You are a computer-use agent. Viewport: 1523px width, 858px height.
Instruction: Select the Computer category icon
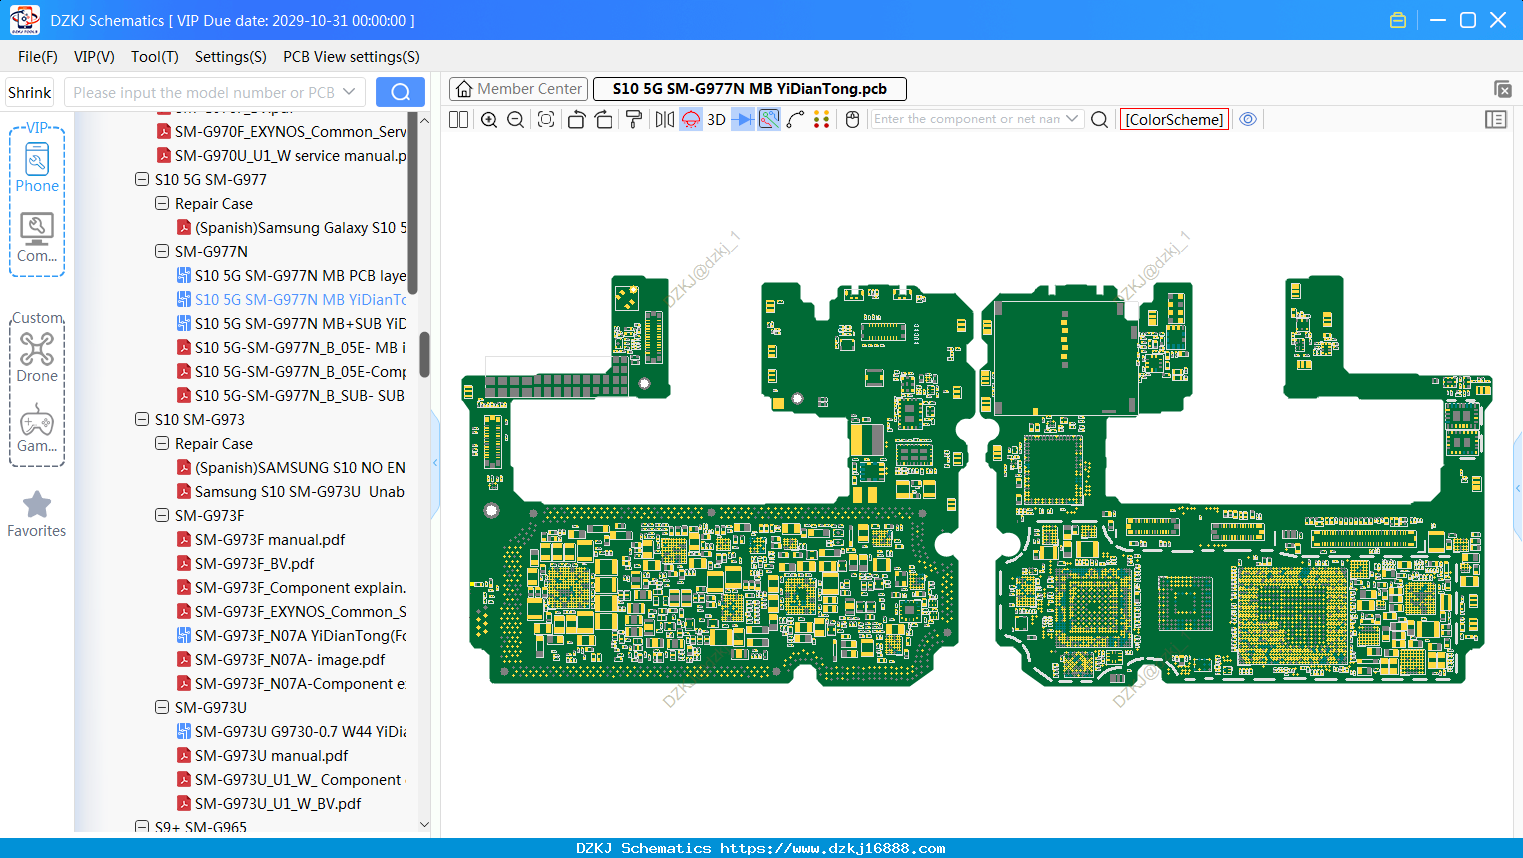pos(37,238)
